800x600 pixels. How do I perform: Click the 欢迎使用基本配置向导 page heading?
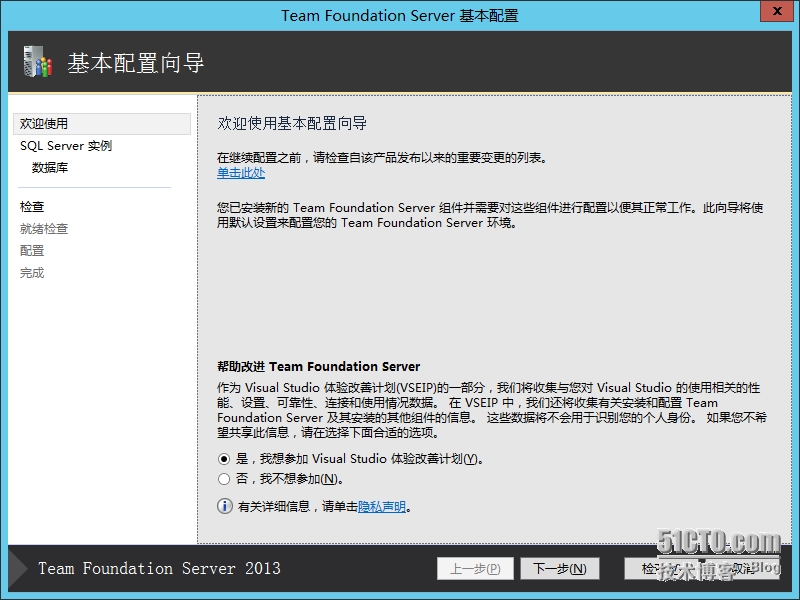point(292,123)
